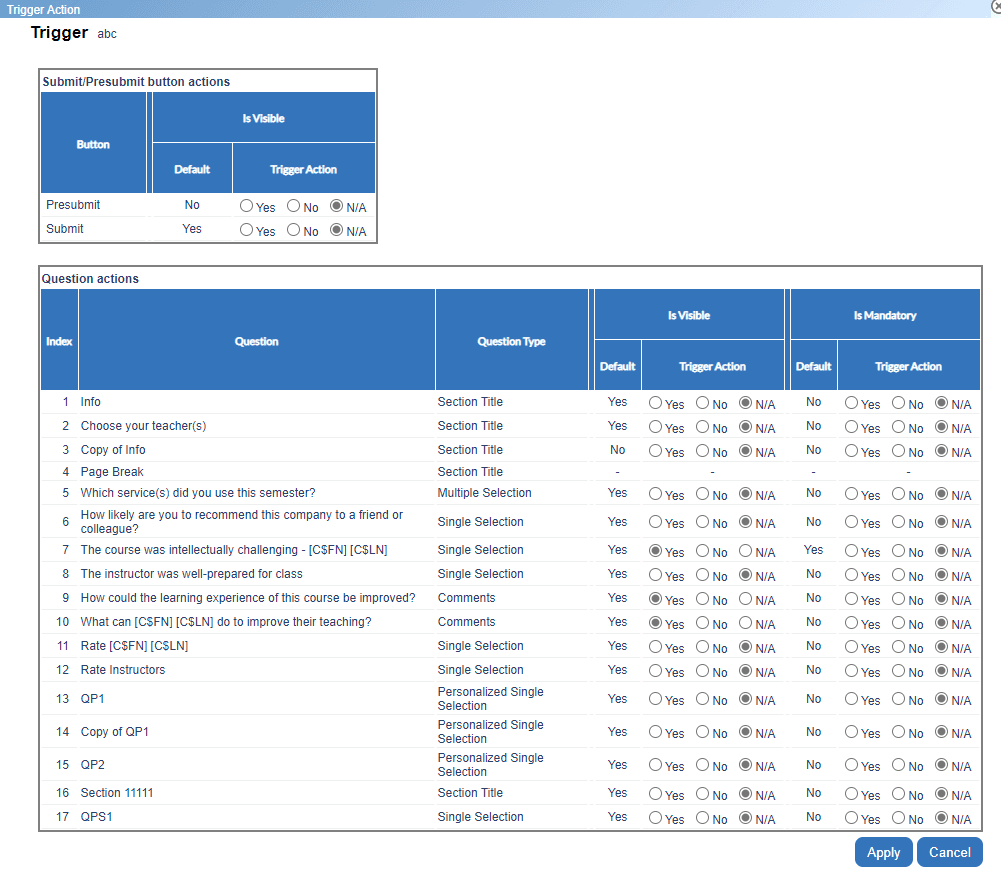Set question 7 Is Visible to No

point(703,550)
